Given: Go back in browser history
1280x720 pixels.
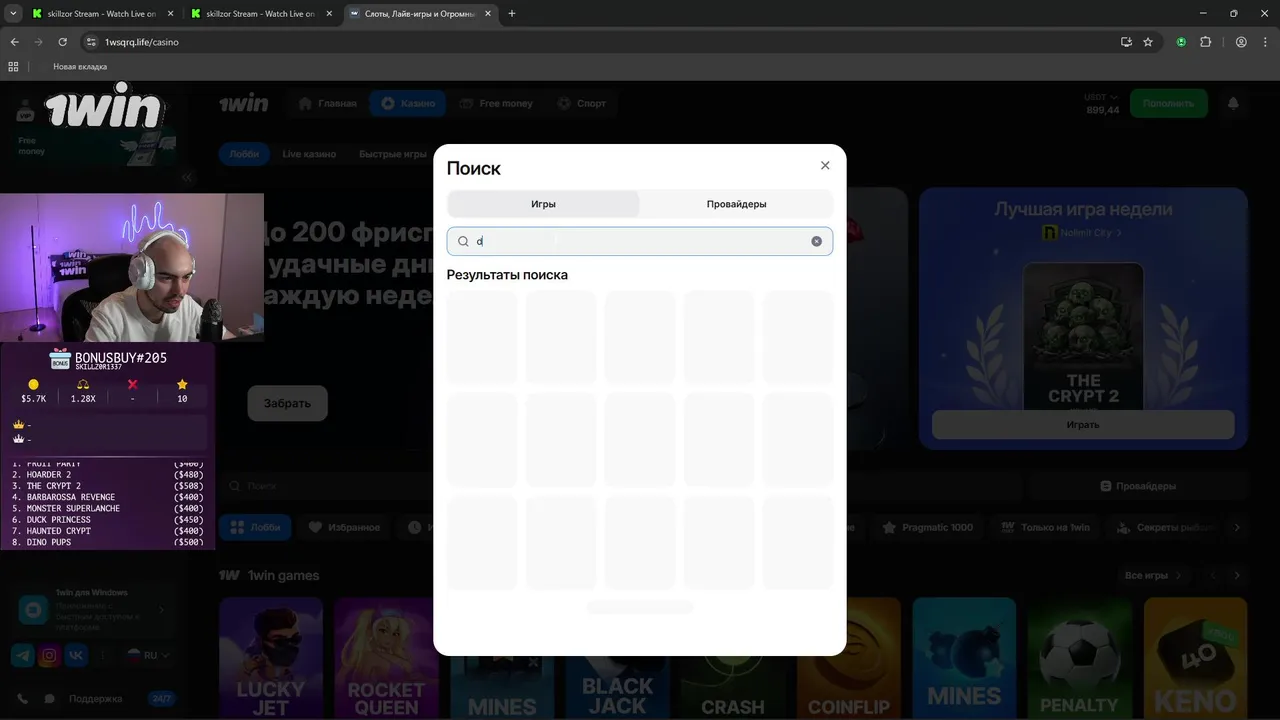Looking at the screenshot, I should click(x=14, y=42).
